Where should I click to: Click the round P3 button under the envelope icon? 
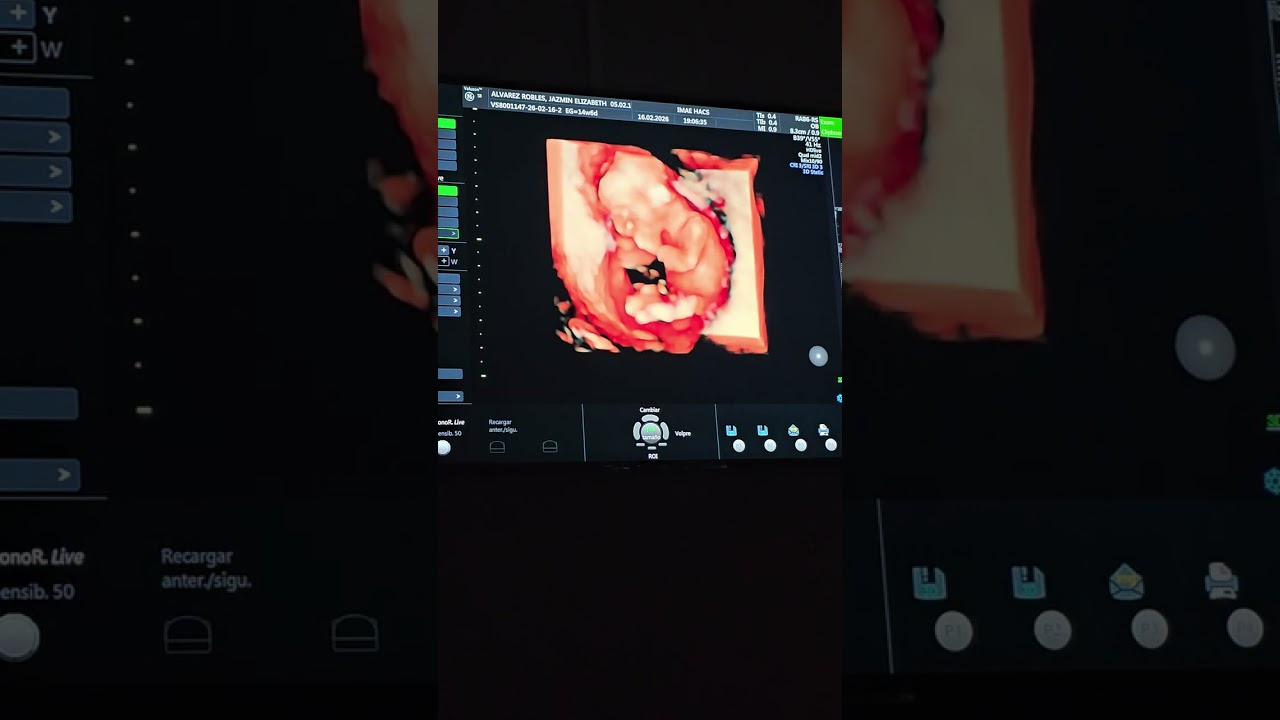(x=801, y=446)
